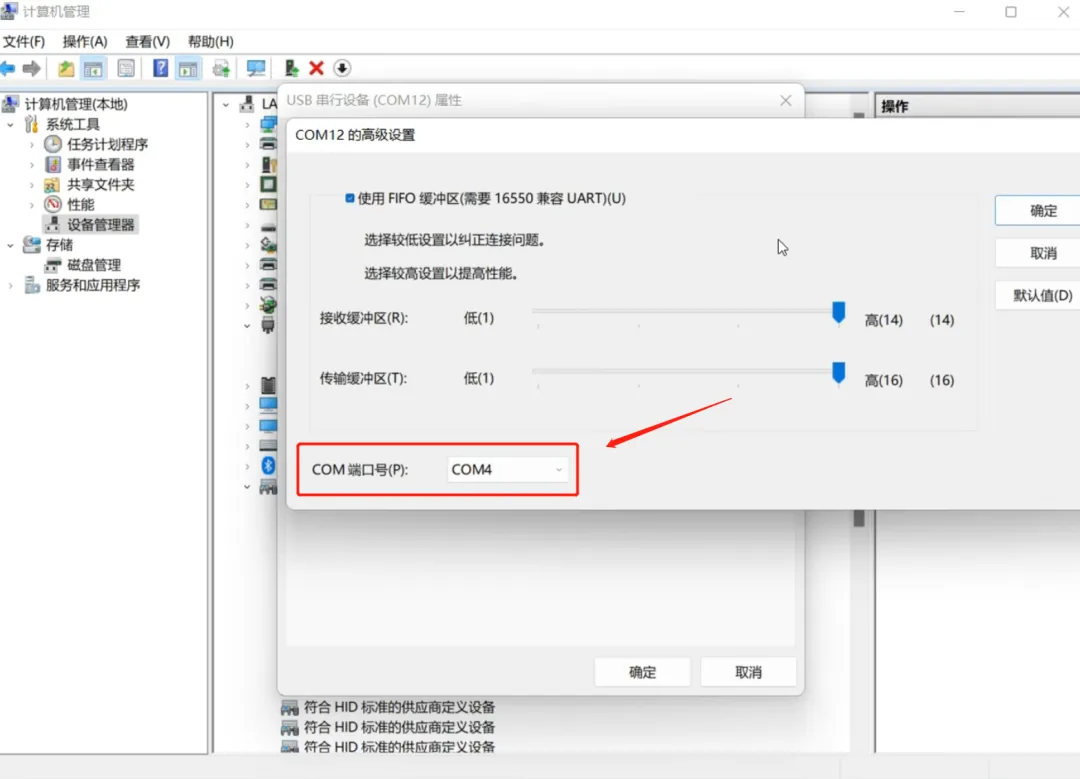Screen dimensions: 1080x779
Task: Open the COM port number dropdown
Action: (508, 470)
